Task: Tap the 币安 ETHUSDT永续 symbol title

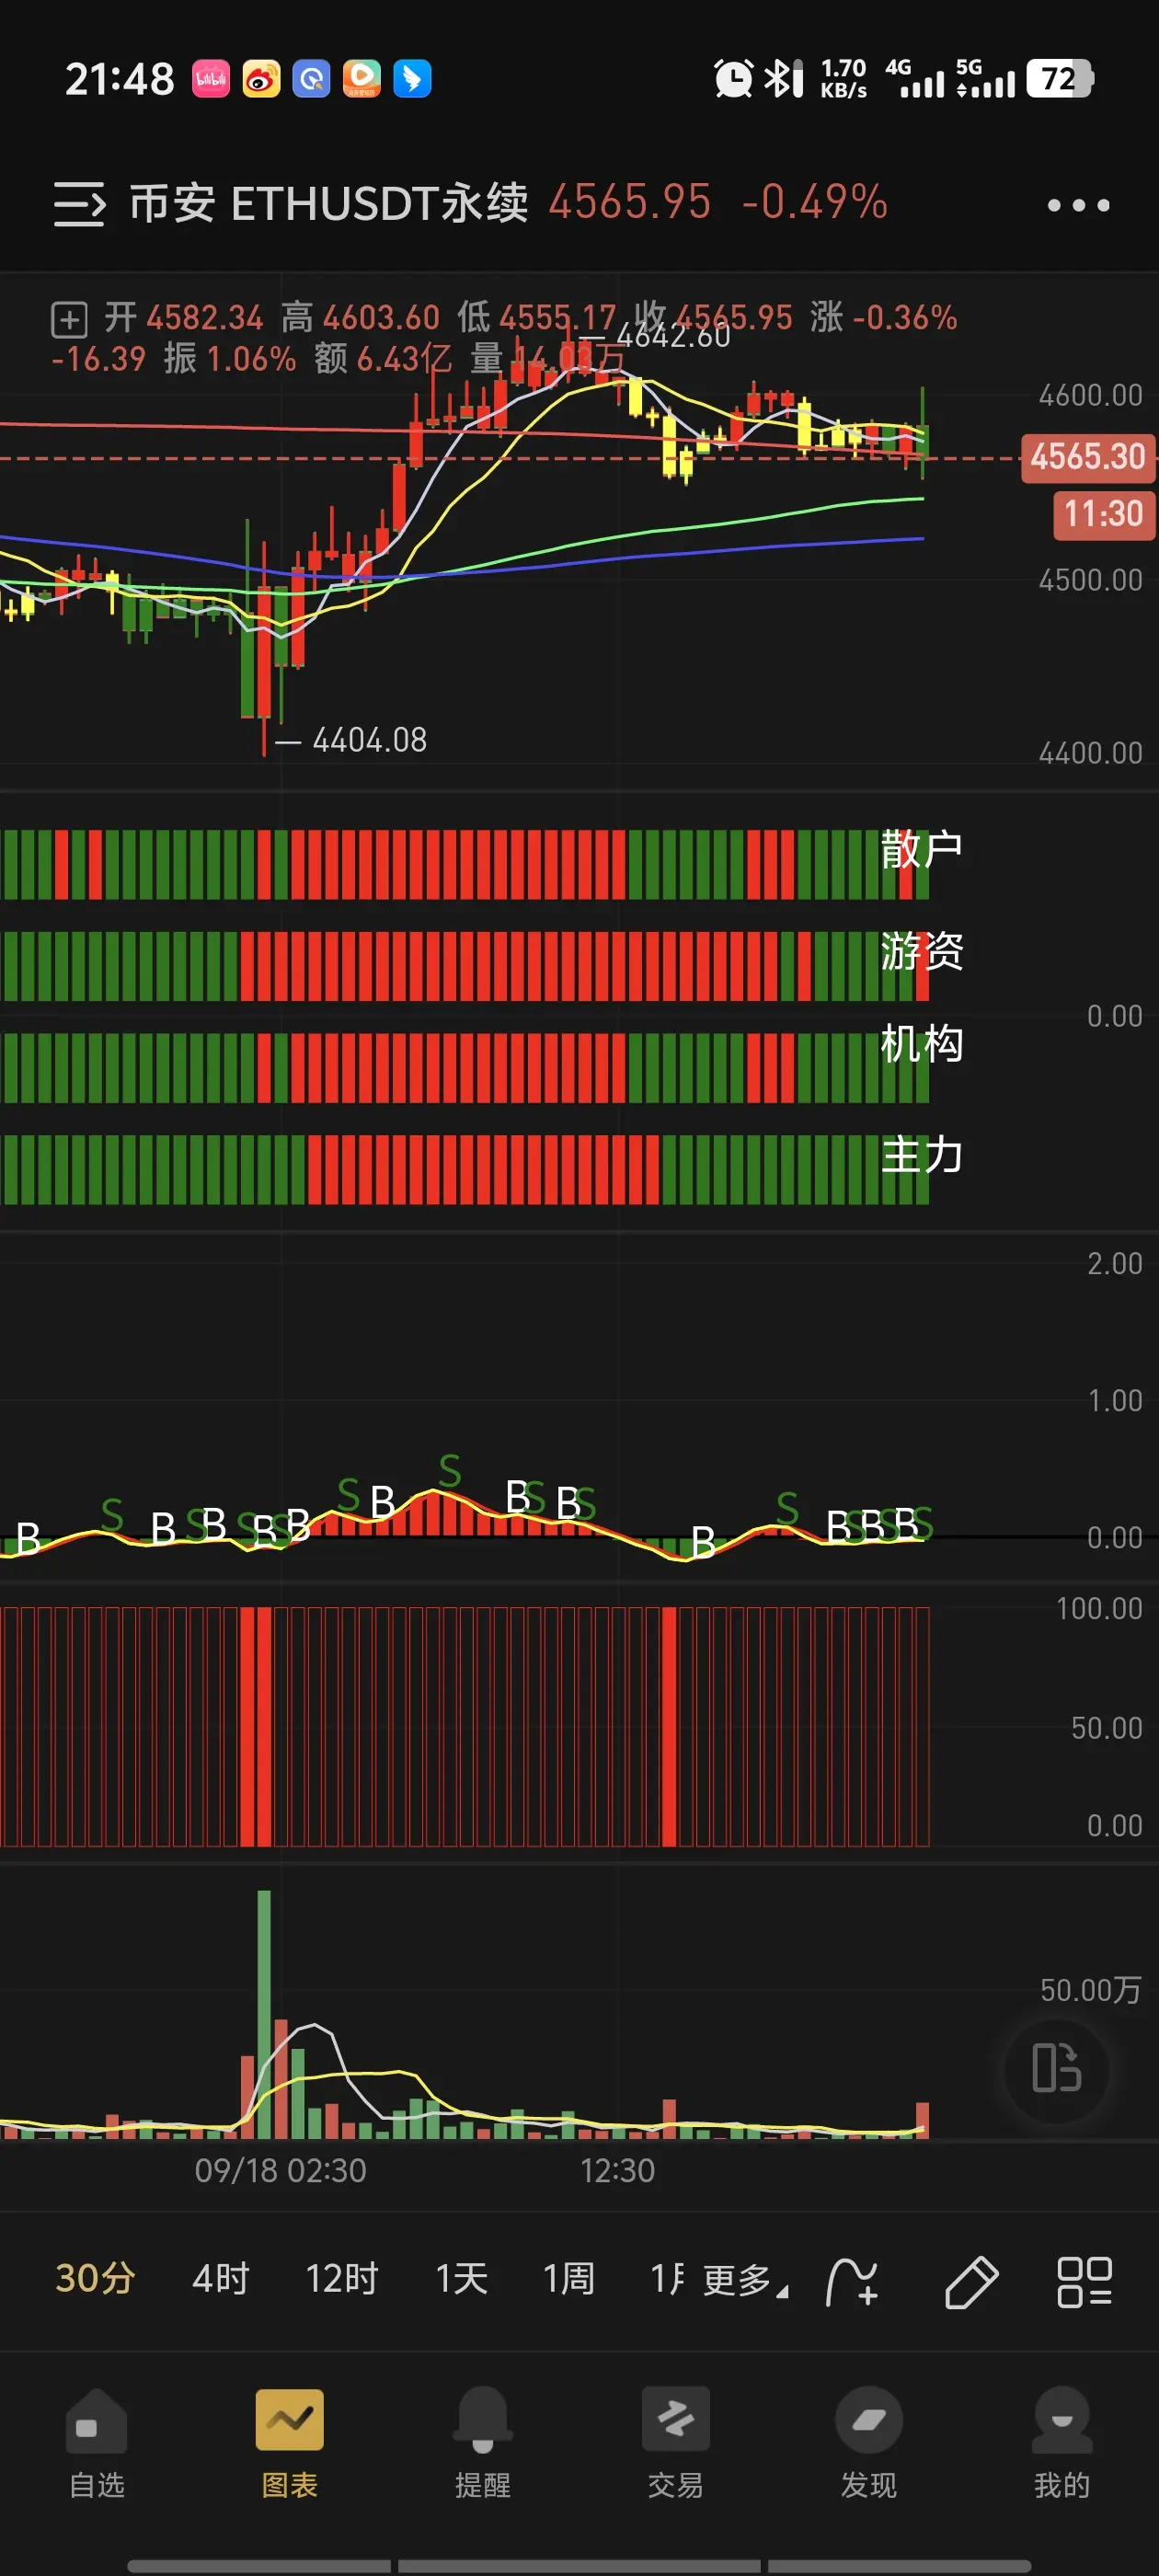Action: 329,203
